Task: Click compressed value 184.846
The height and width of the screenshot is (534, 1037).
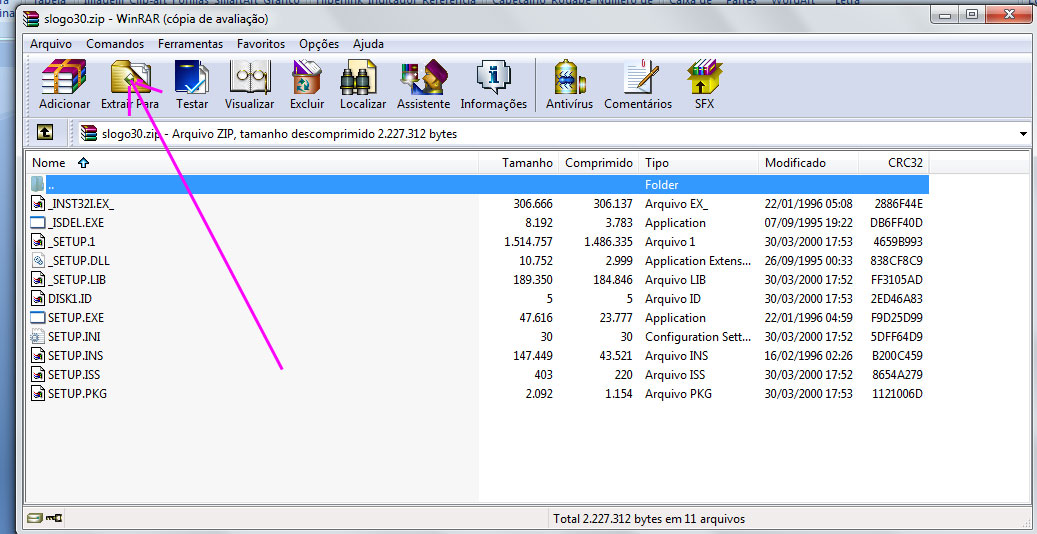Action: tap(613, 280)
